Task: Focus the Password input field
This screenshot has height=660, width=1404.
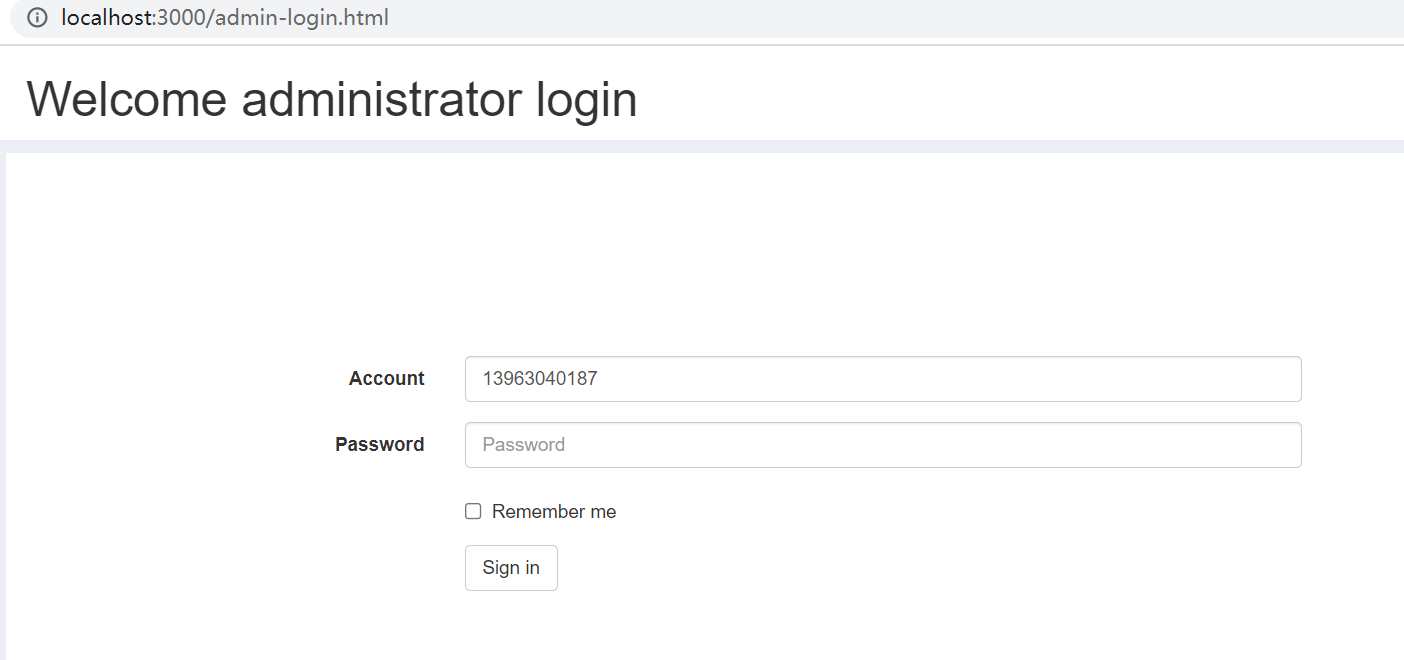Action: click(x=883, y=445)
